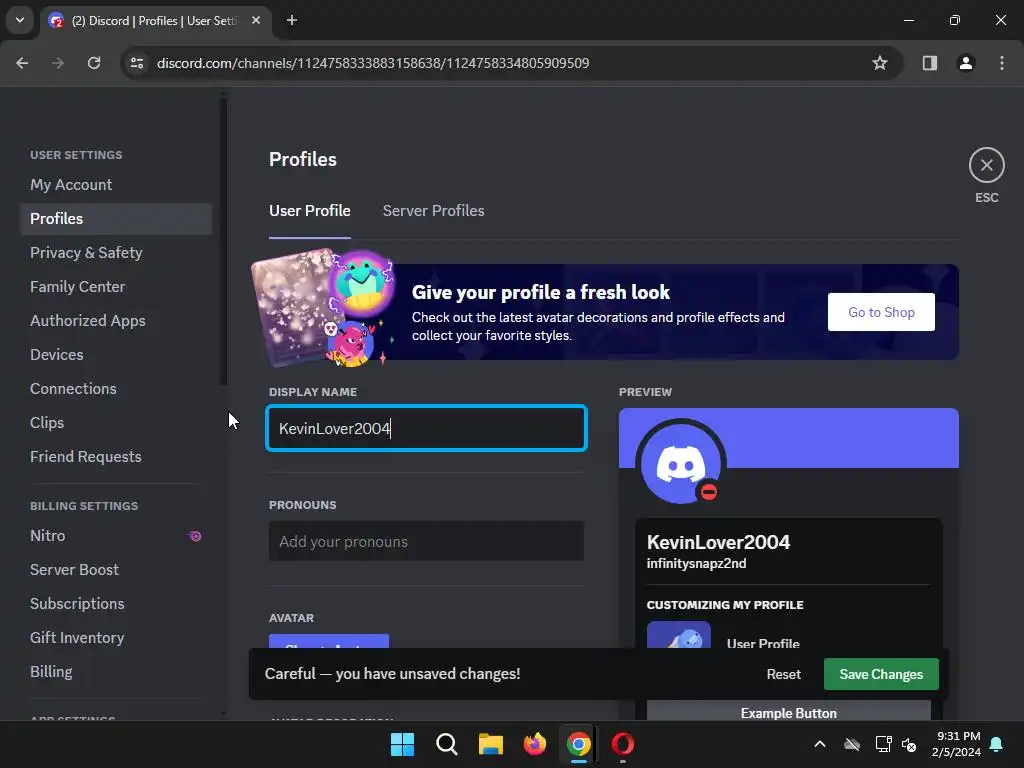Click the User Profile activity thumbnail
The height and width of the screenshot is (768, 1024).
click(679, 635)
